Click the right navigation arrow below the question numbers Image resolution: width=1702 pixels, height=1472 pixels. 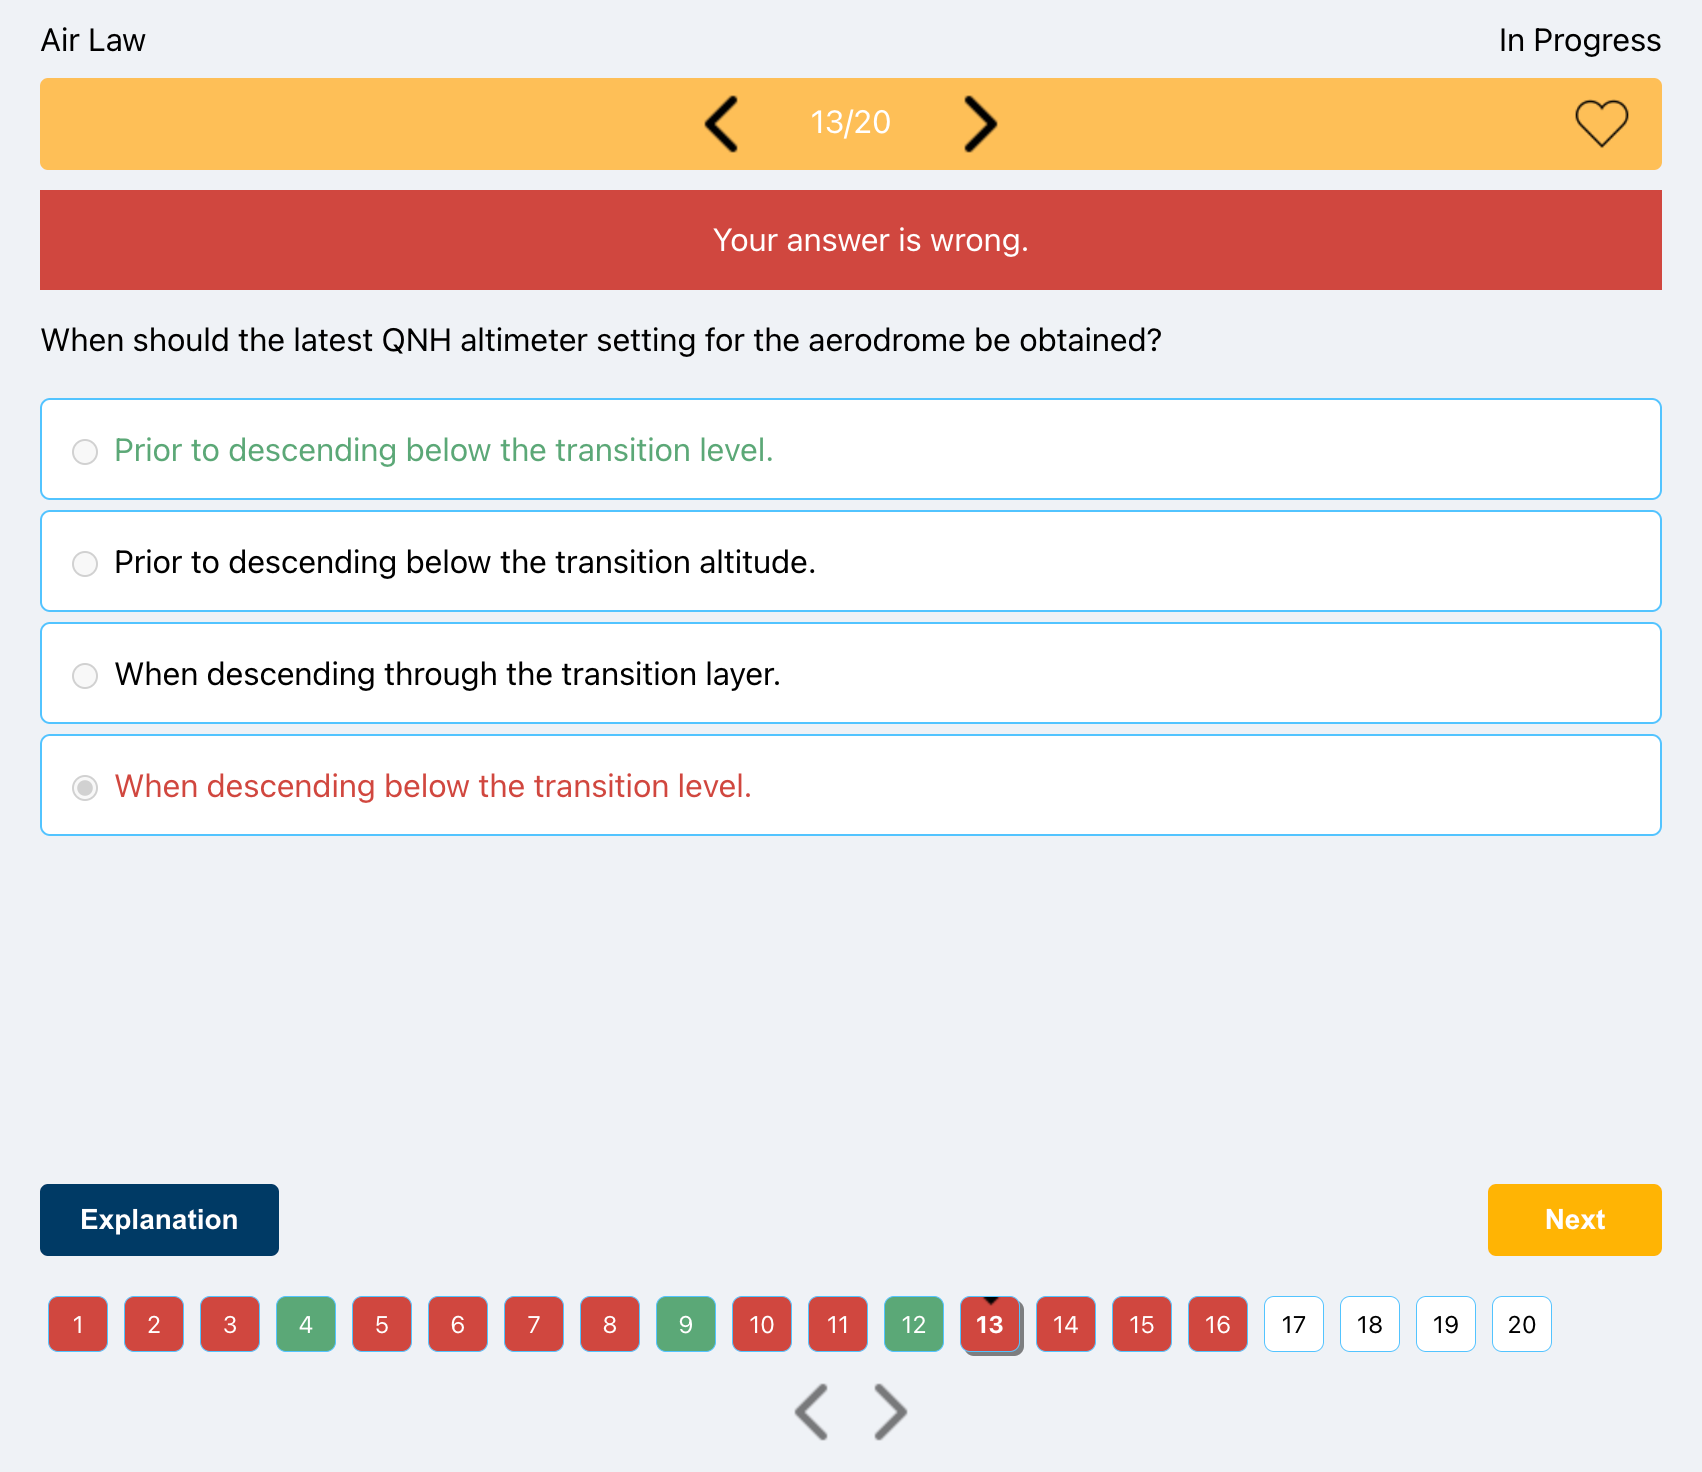888,1411
